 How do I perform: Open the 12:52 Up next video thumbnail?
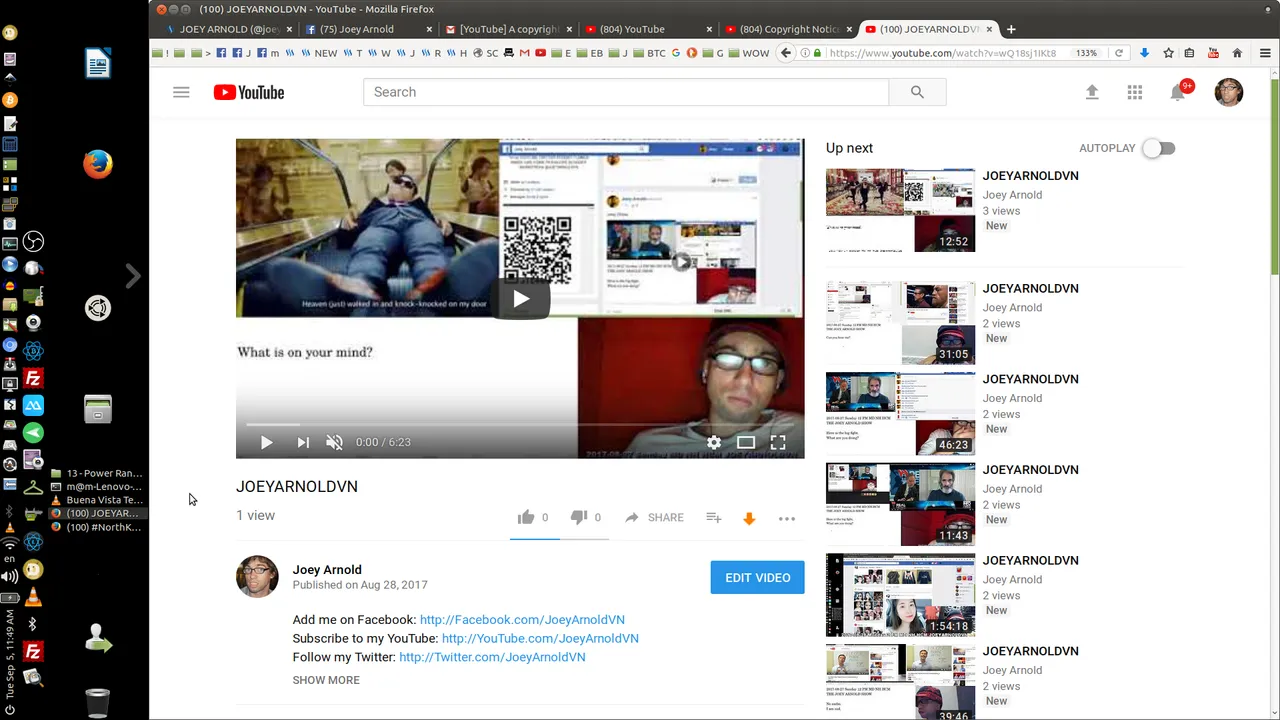pyautogui.click(x=900, y=210)
